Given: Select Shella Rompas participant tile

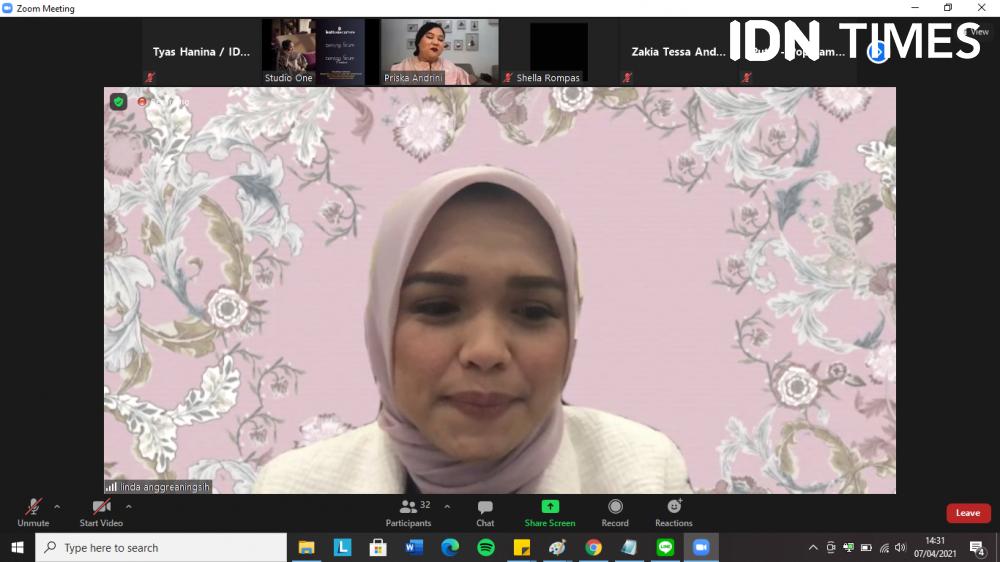Looking at the screenshot, I should point(559,52).
